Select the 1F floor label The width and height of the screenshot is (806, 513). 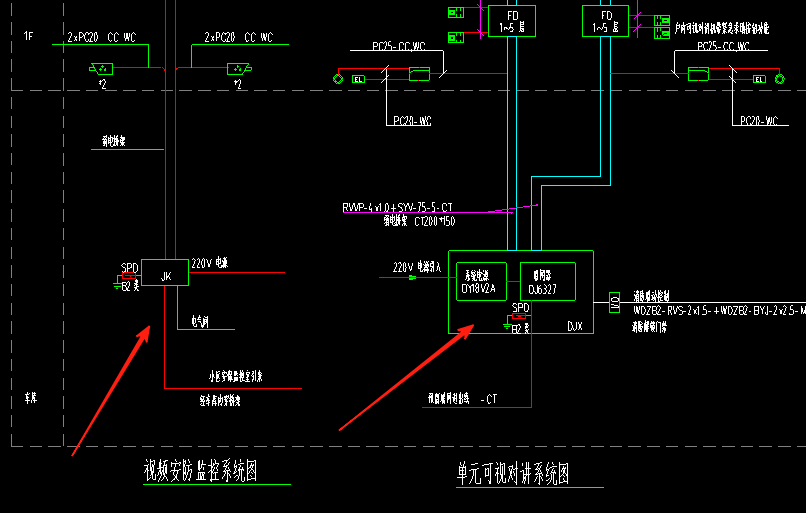(x=28, y=36)
